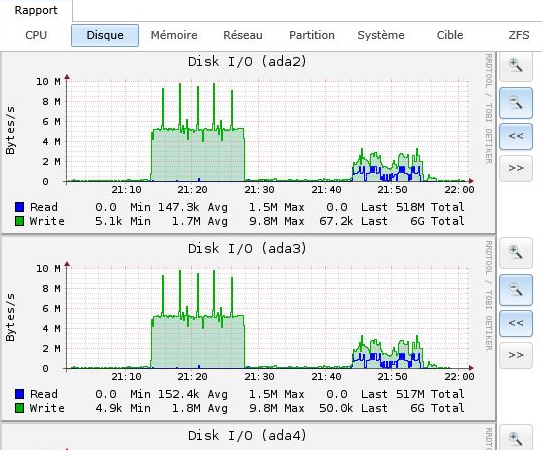542x450 pixels.
Task: Step back in time on ada3 graph
Action: click(516, 323)
